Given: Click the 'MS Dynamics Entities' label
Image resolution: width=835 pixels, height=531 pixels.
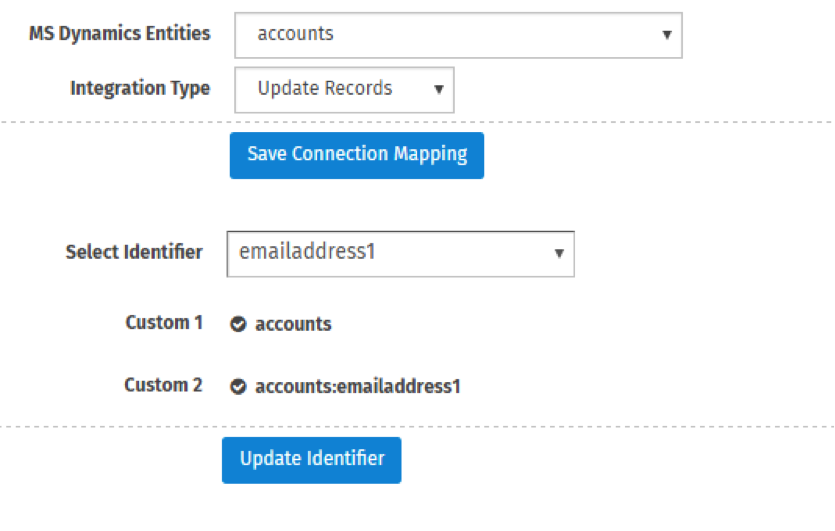Looking at the screenshot, I should [x=120, y=34].
